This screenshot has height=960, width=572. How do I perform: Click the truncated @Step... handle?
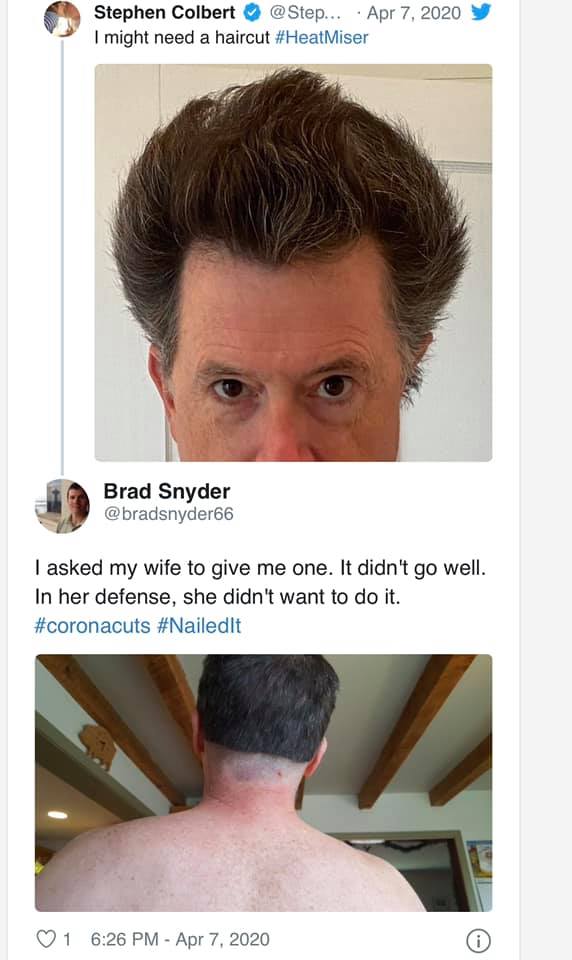click(x=305, y=13)
